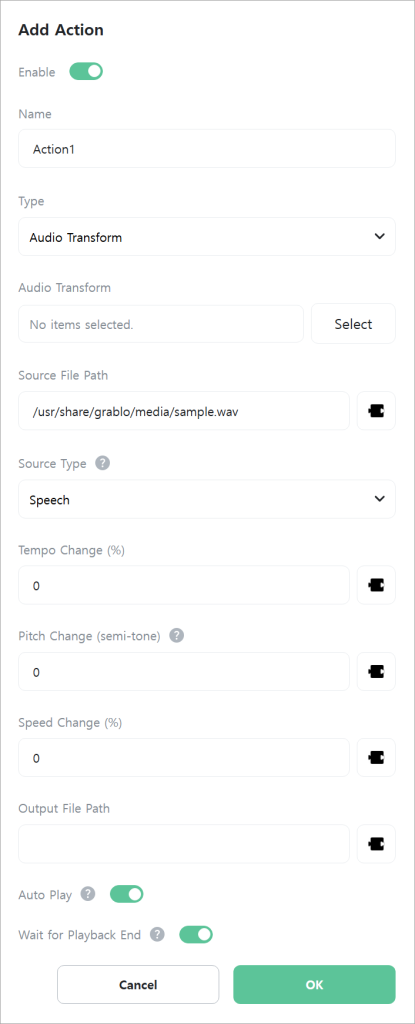Turn off Wait for Playback End
The image size is (415, 1024).
click(196, 935)
